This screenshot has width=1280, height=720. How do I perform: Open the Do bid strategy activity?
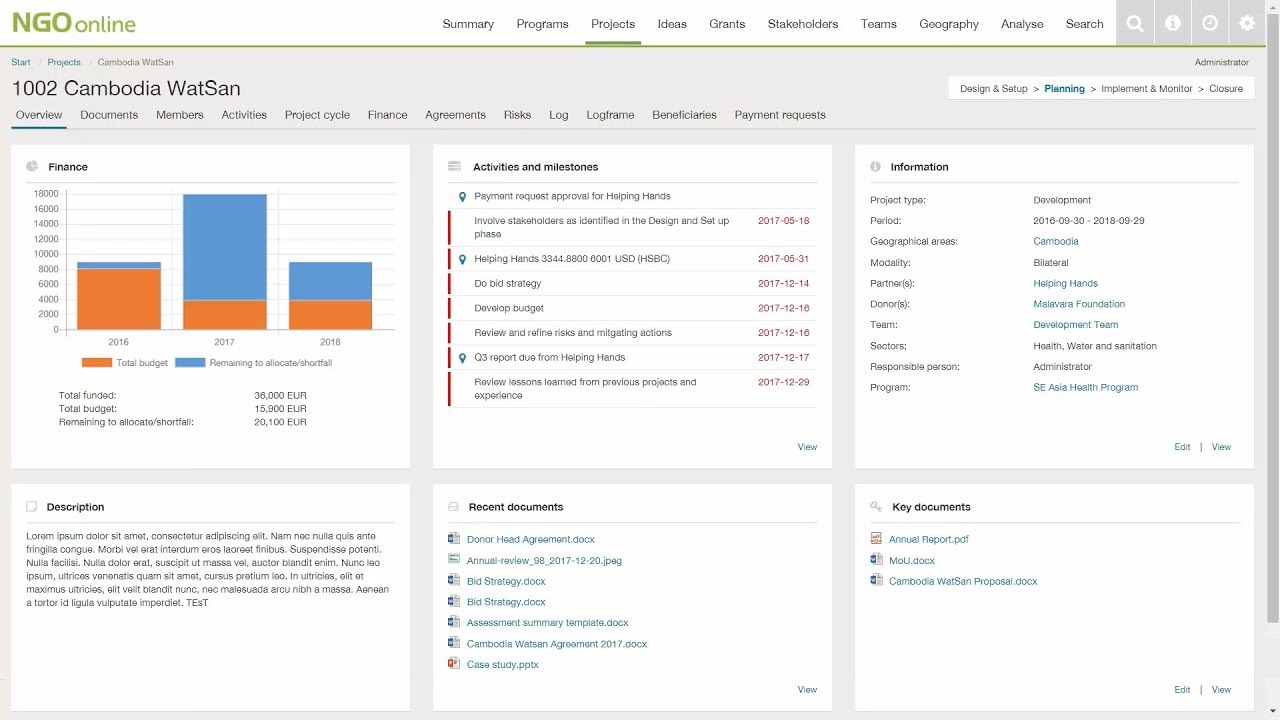(x=508, y=284)
